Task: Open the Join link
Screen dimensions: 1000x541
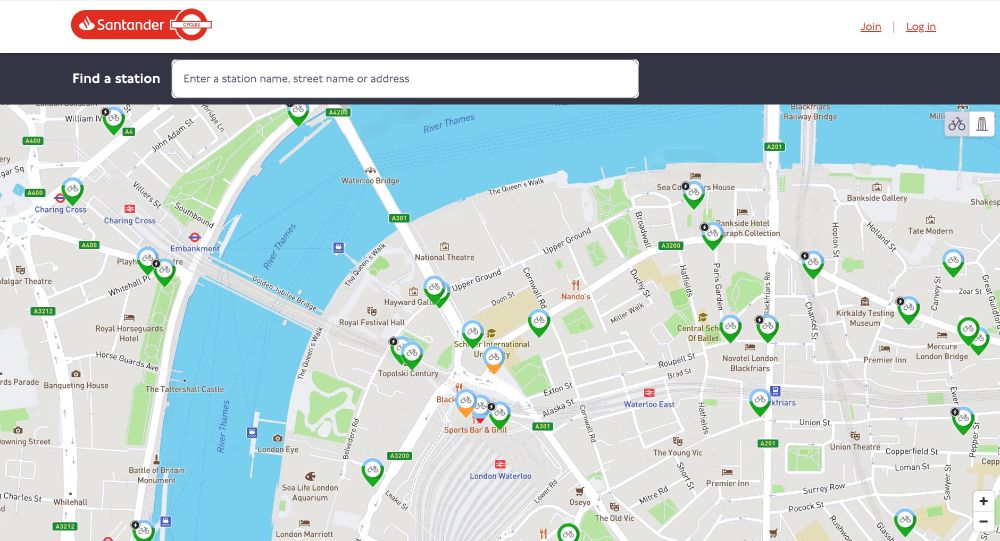Action: pos(871,27)
